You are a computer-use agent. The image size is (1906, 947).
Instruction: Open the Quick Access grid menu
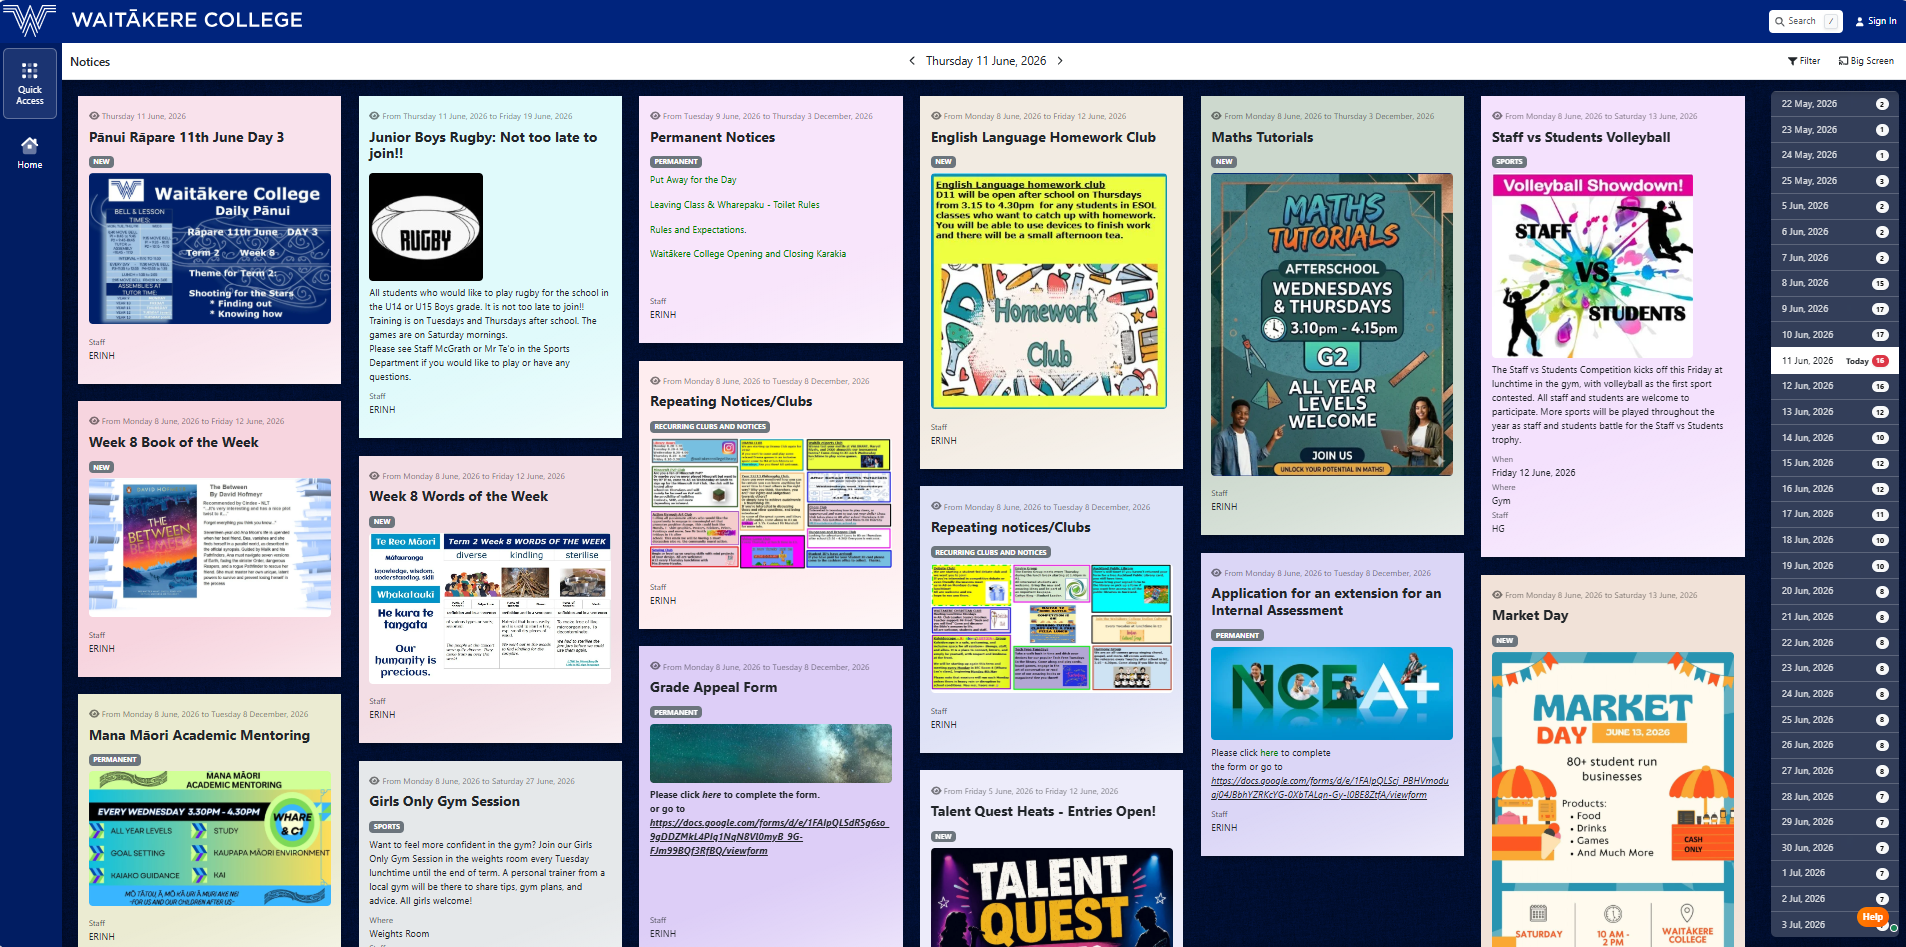click(30, 84)
